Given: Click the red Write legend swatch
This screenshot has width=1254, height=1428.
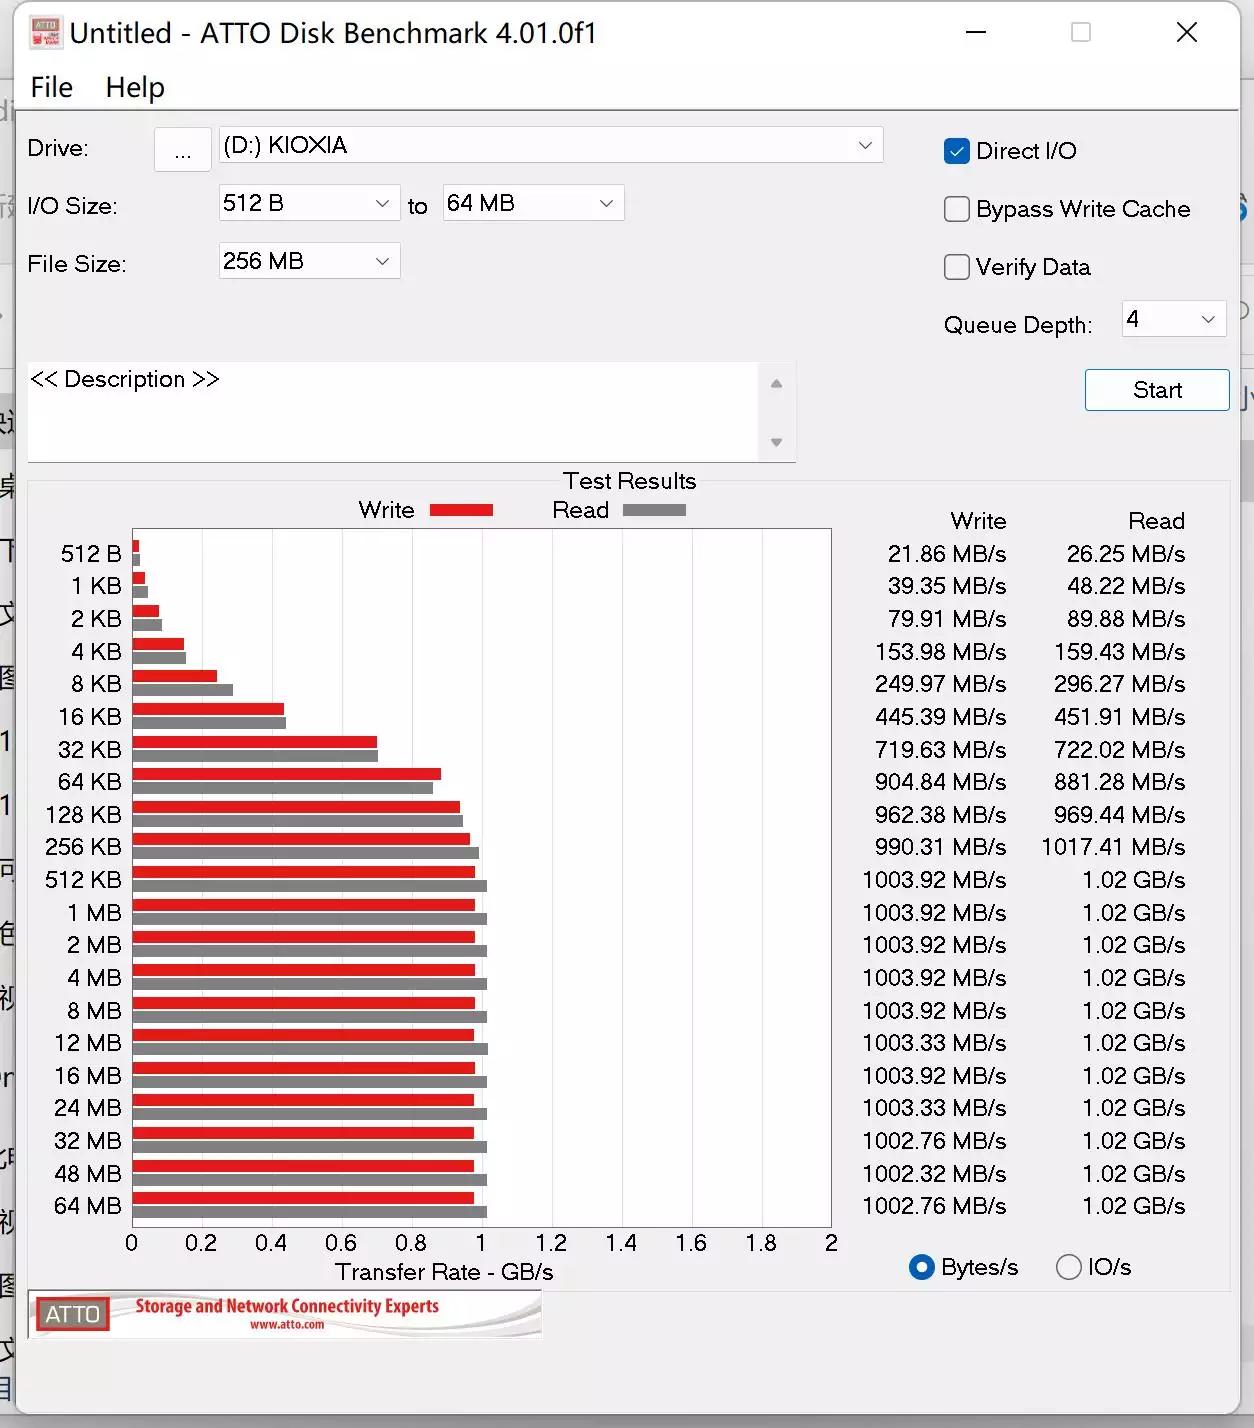Looking at the screenshot, I should (x=461, y=510).
